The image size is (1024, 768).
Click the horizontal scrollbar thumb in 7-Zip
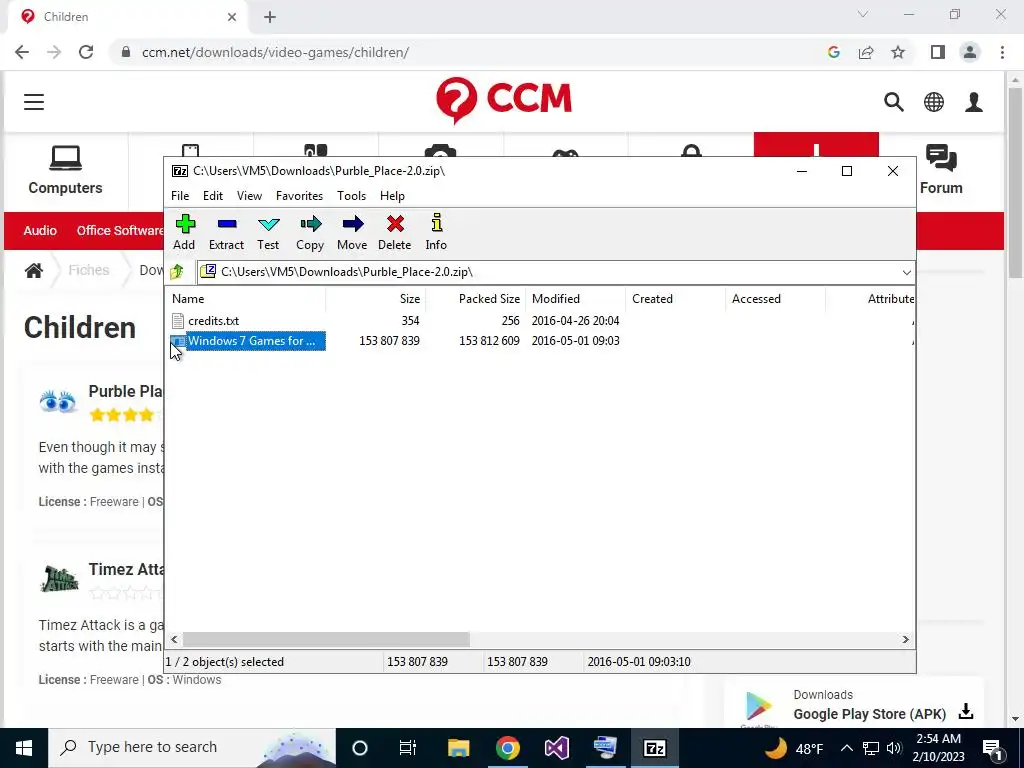click(326, 639)
